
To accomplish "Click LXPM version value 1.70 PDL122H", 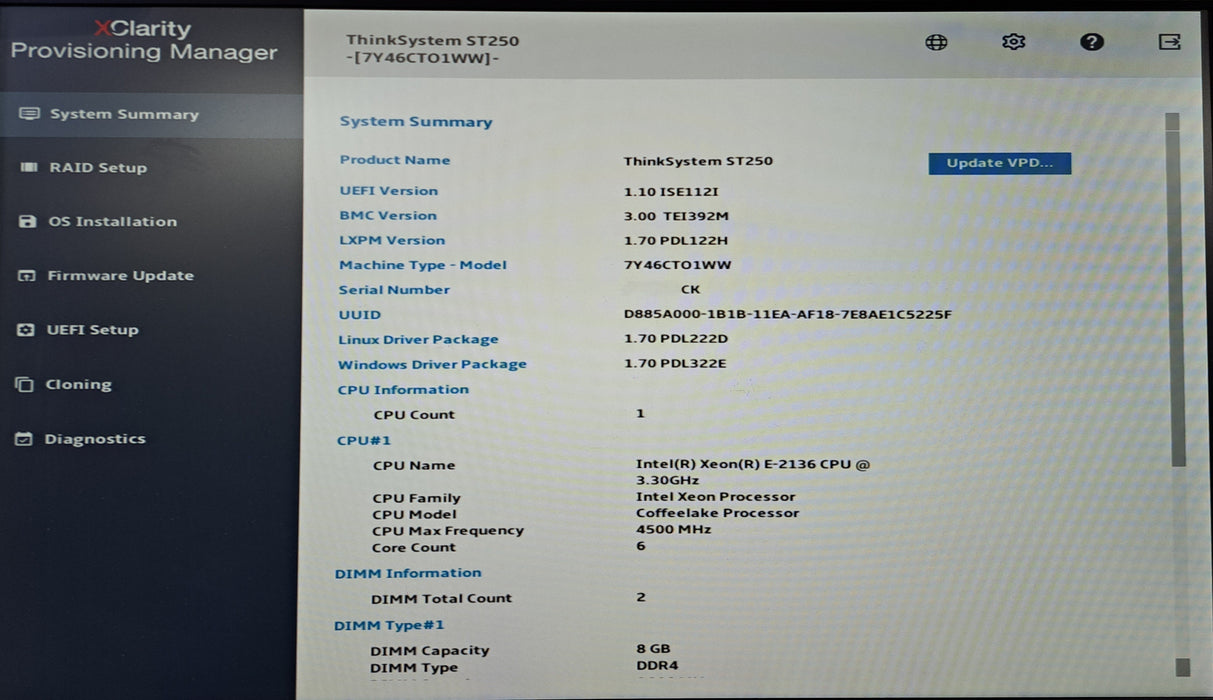I will tap(676, 241).
